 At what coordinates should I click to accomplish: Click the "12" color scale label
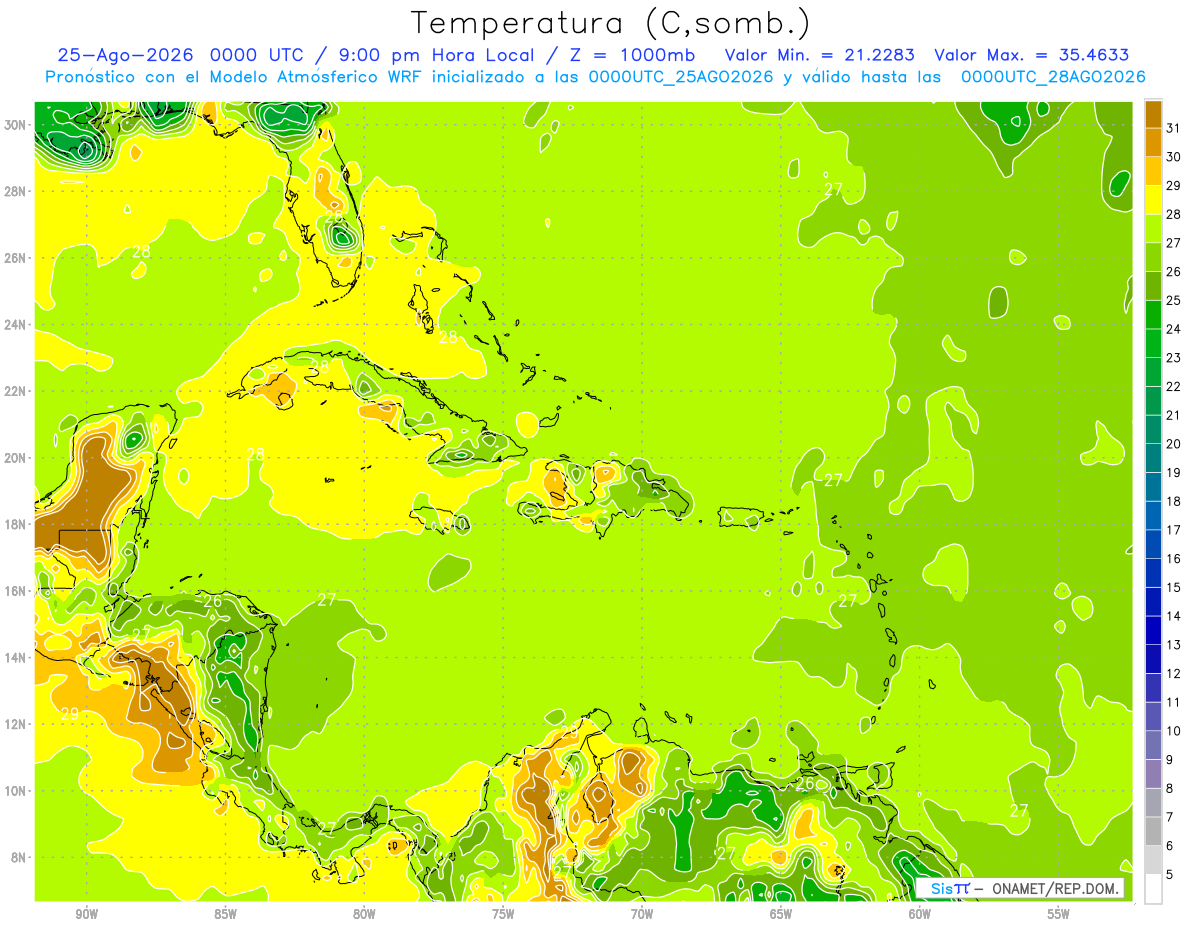1173,673
